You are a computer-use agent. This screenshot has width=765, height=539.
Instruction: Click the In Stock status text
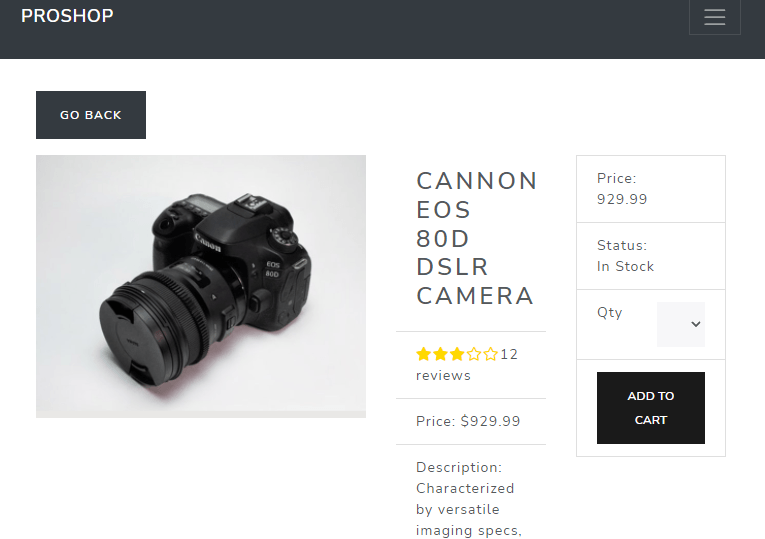625,266
